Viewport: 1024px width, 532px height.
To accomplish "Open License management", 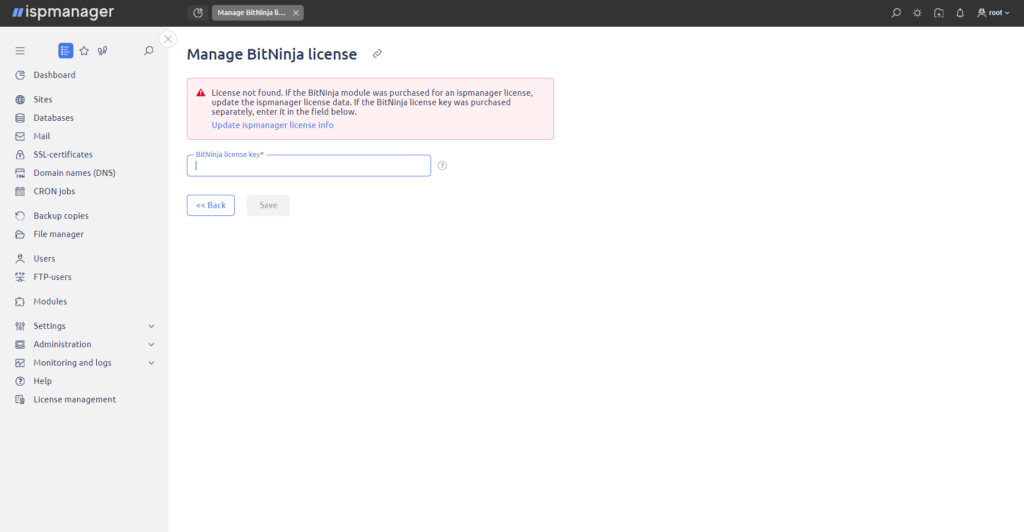I will [74, 399].
